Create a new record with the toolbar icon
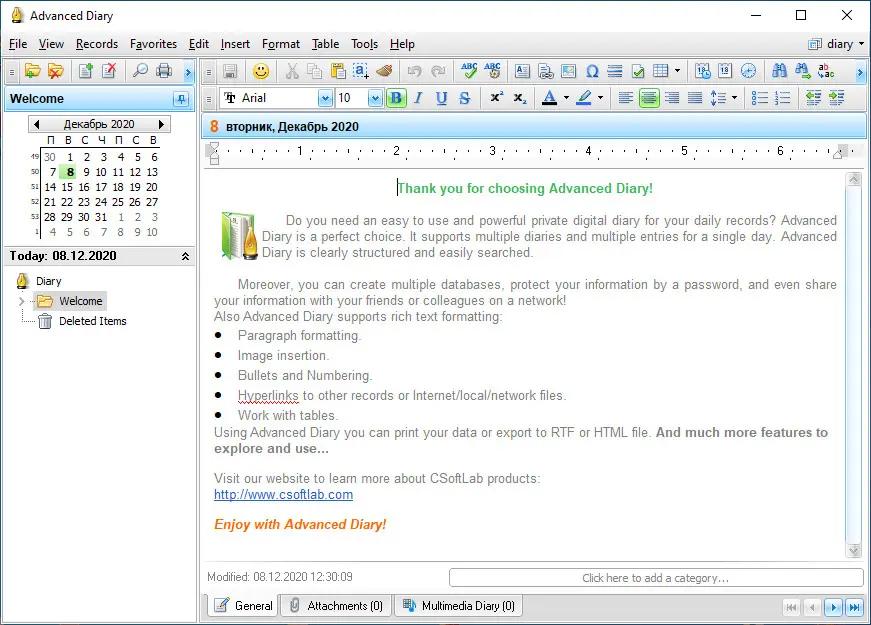The width and height of the screenshot is (871, 625). point(86,71)
